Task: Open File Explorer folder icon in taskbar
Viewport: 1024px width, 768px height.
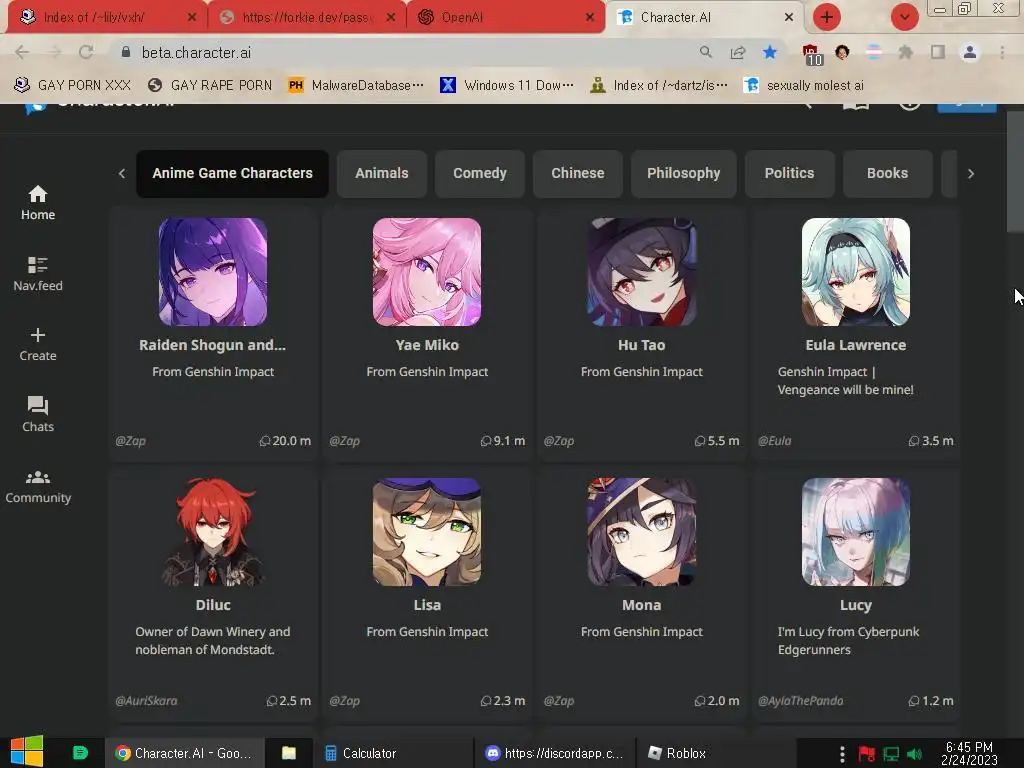Action: click(x=289, y=753)
